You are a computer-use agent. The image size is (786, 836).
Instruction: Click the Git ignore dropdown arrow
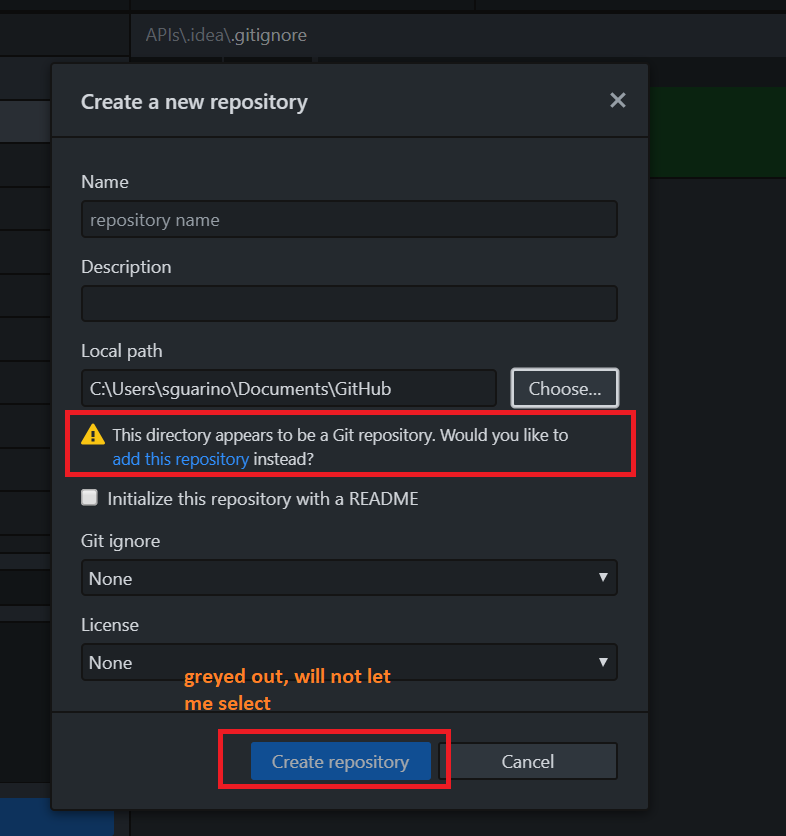coord(603,578)
